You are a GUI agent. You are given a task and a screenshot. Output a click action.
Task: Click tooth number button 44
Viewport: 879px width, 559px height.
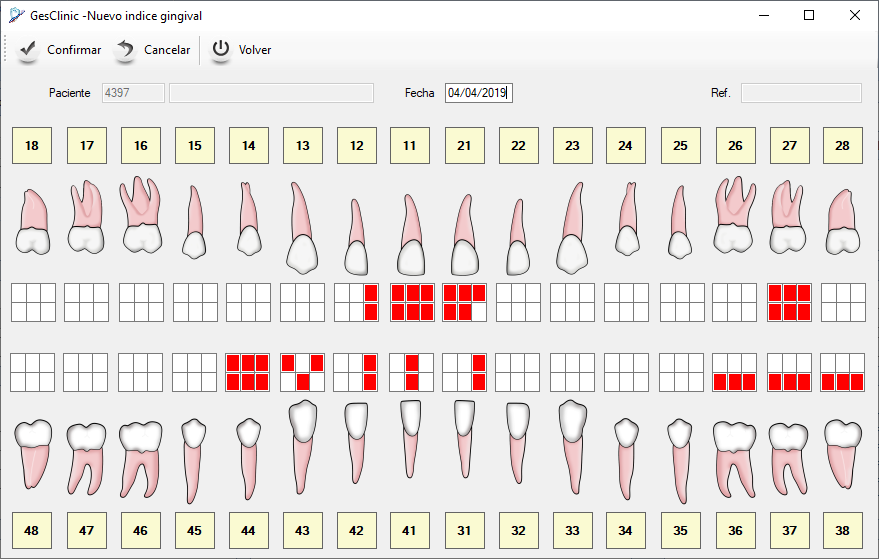248,530
